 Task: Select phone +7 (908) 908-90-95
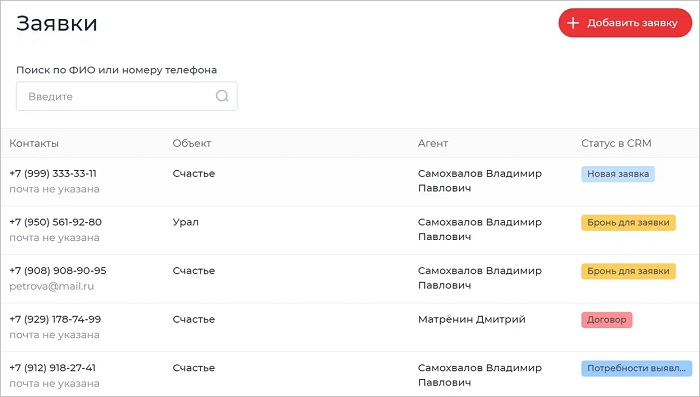[58, 271]
